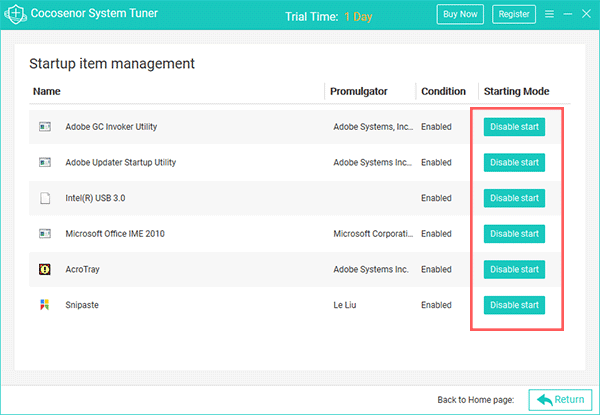This screenshot has height=415, width=600.
Task: Return to the Home page
Action: 560,400
